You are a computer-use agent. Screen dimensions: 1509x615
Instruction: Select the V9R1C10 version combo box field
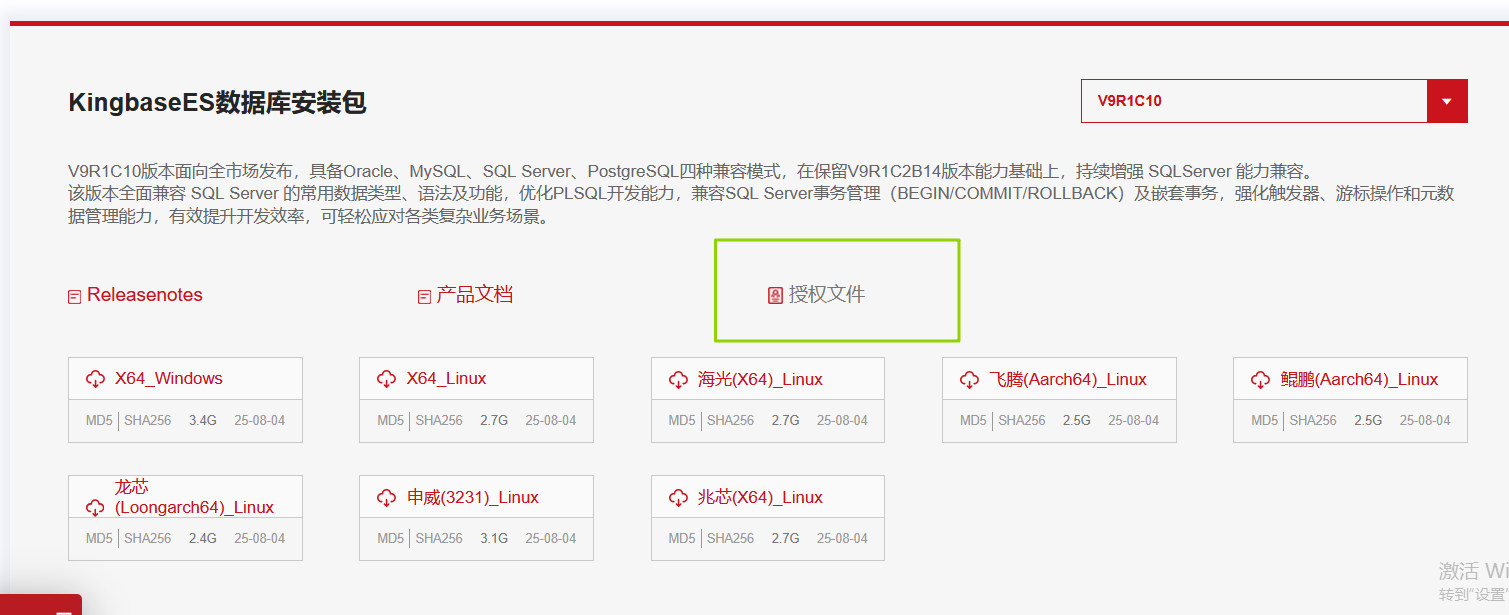click(x=1274, y=101)
